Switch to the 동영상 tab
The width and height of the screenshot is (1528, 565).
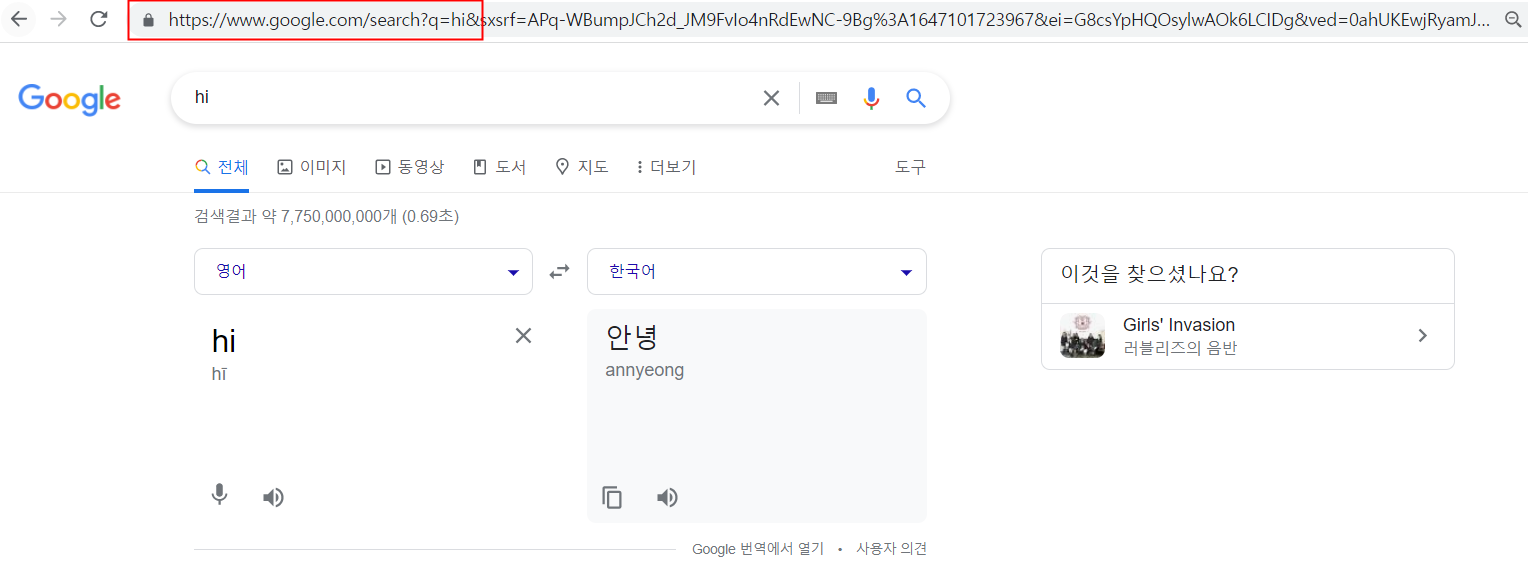coord(409,167)
